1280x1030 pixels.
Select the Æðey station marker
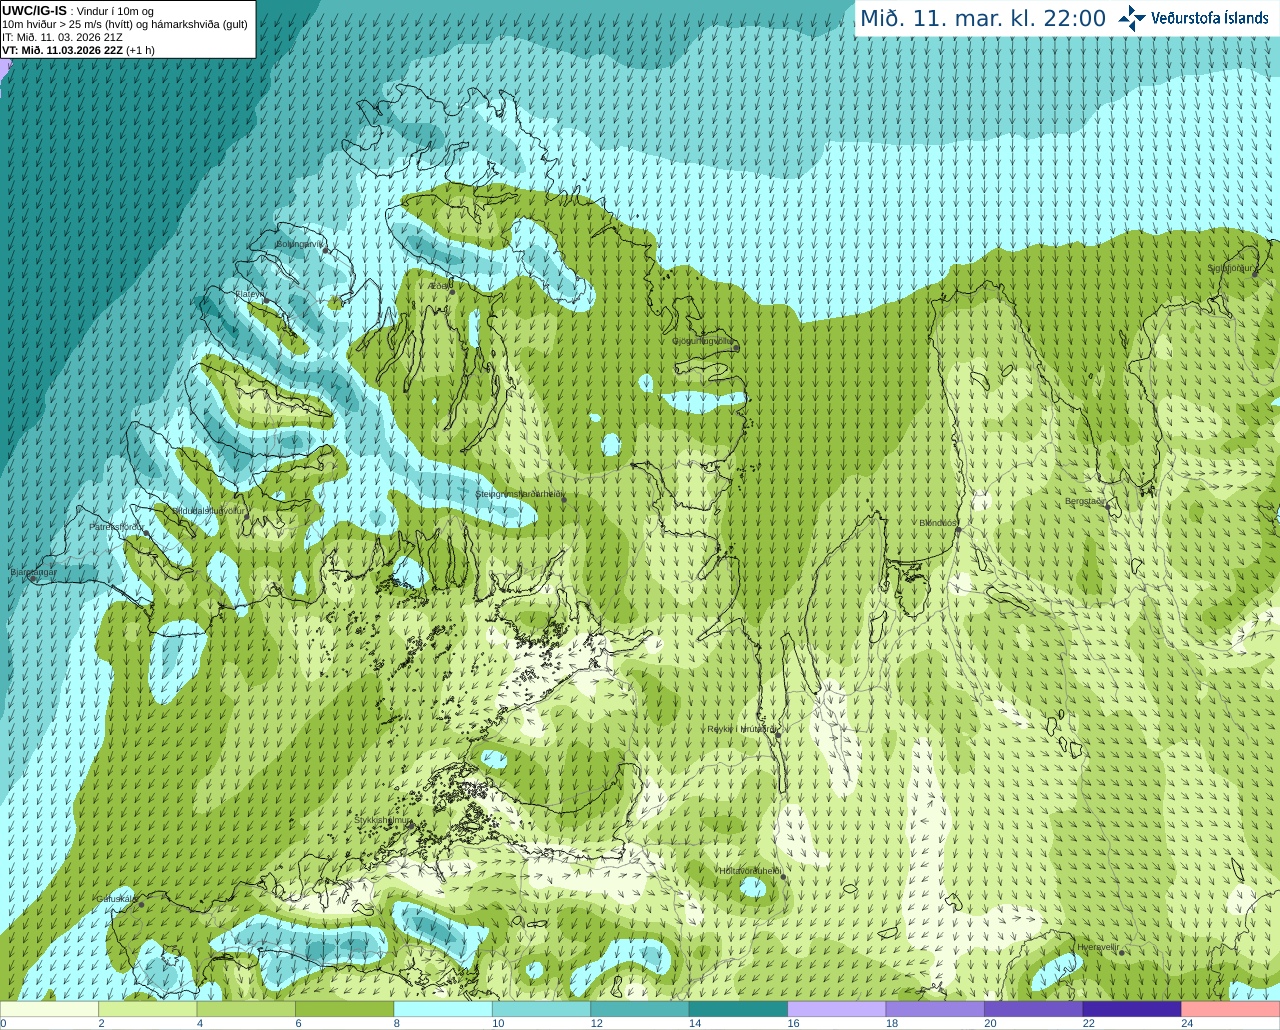pyautogui.click(x=451, y=290)
